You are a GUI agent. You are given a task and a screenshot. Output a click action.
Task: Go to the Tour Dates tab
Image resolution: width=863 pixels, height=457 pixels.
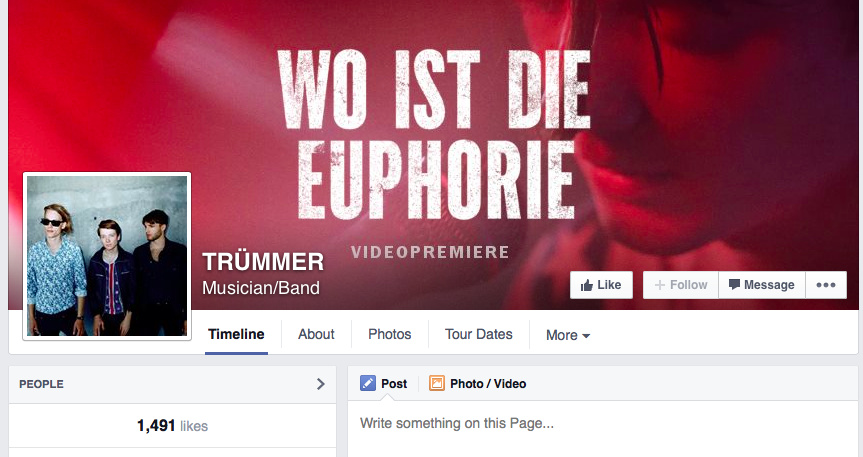point(478,334)
